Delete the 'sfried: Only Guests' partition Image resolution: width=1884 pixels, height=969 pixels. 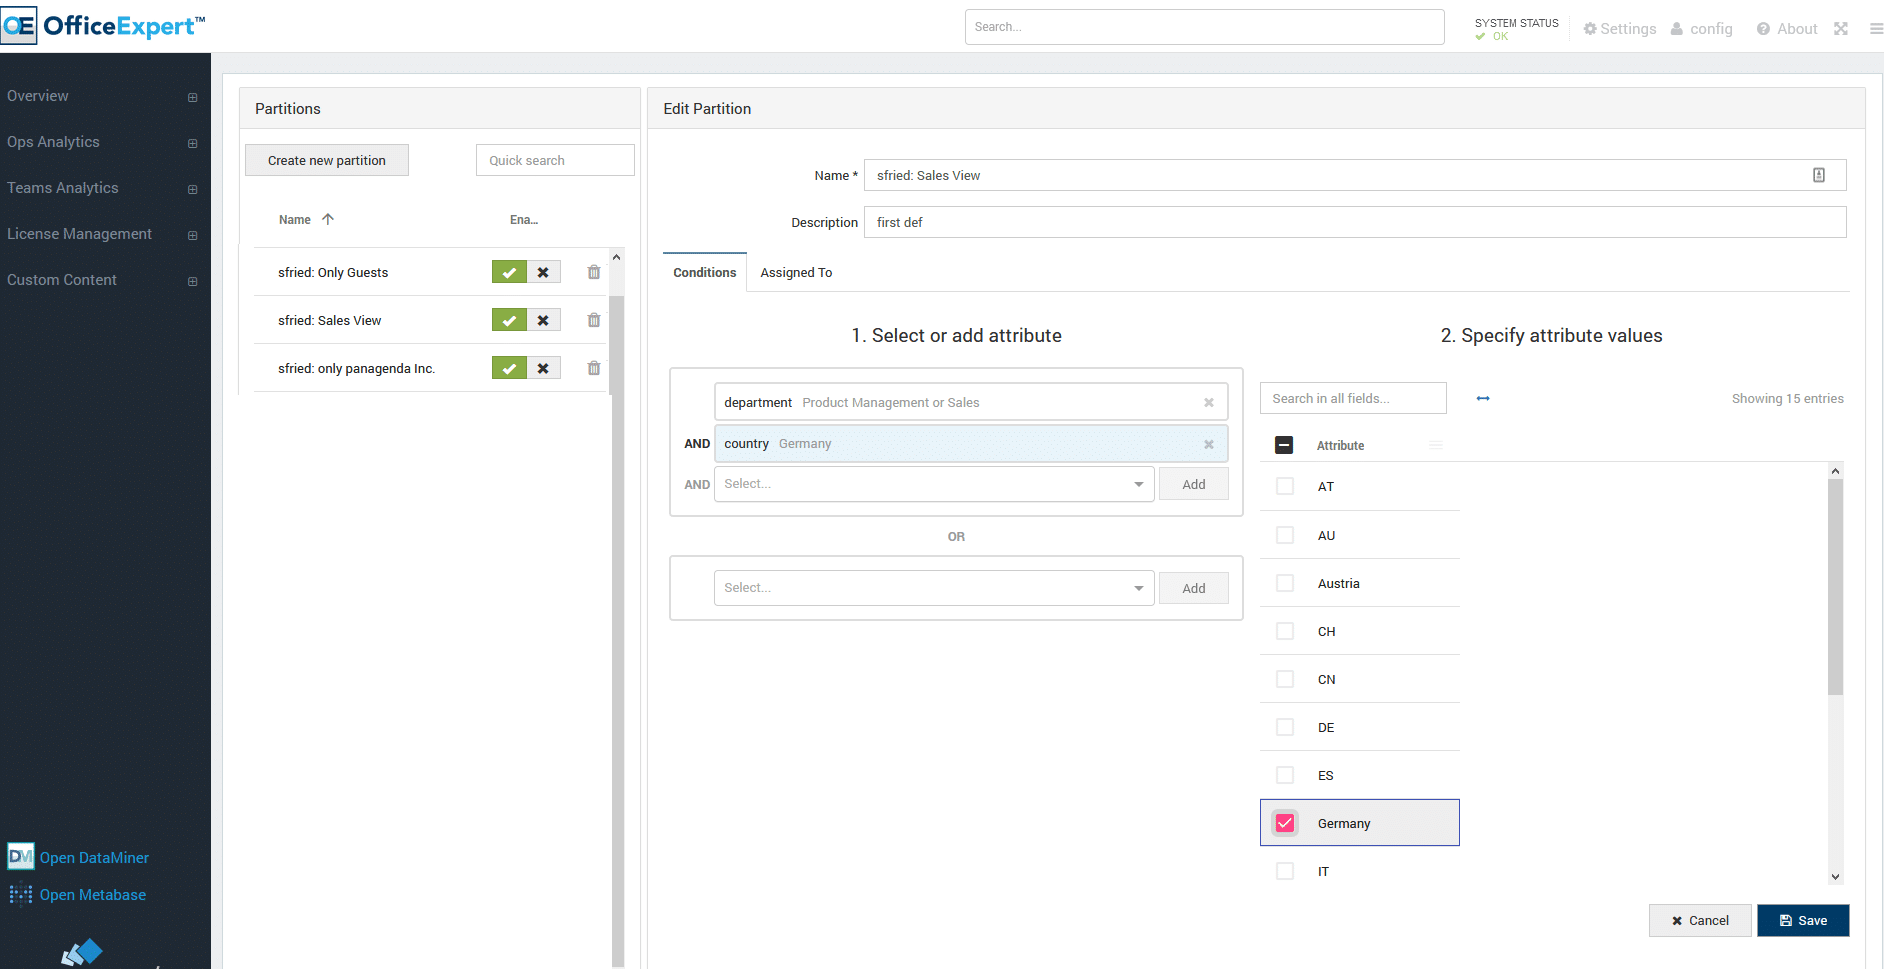click(594, 272)
